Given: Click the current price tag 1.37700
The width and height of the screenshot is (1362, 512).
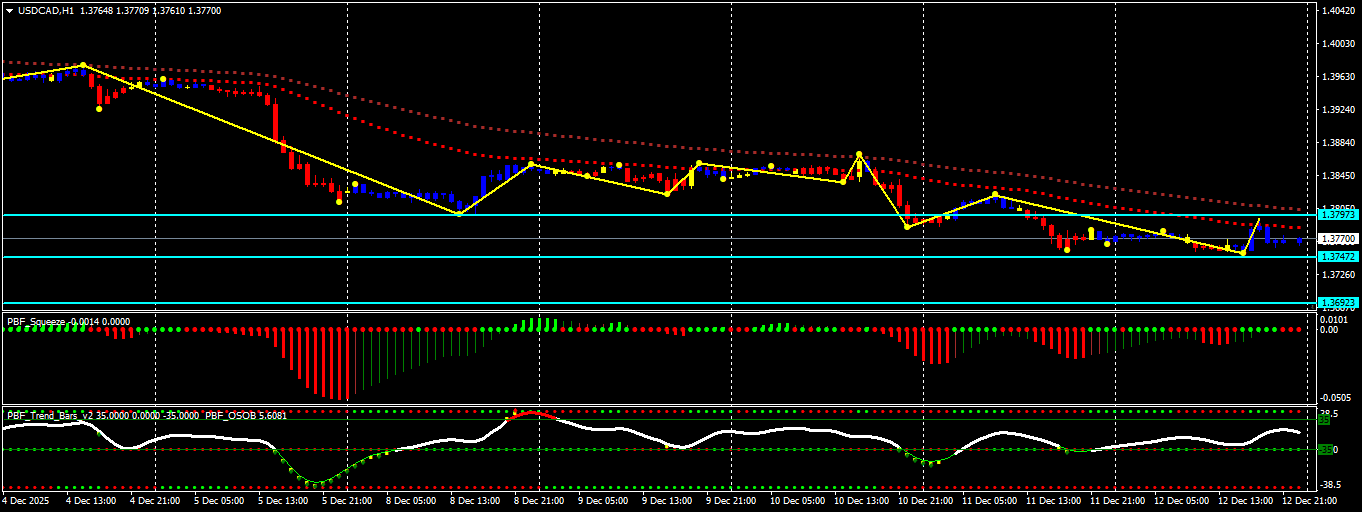Looking at the screenshot, I should tap(1337, 239).
